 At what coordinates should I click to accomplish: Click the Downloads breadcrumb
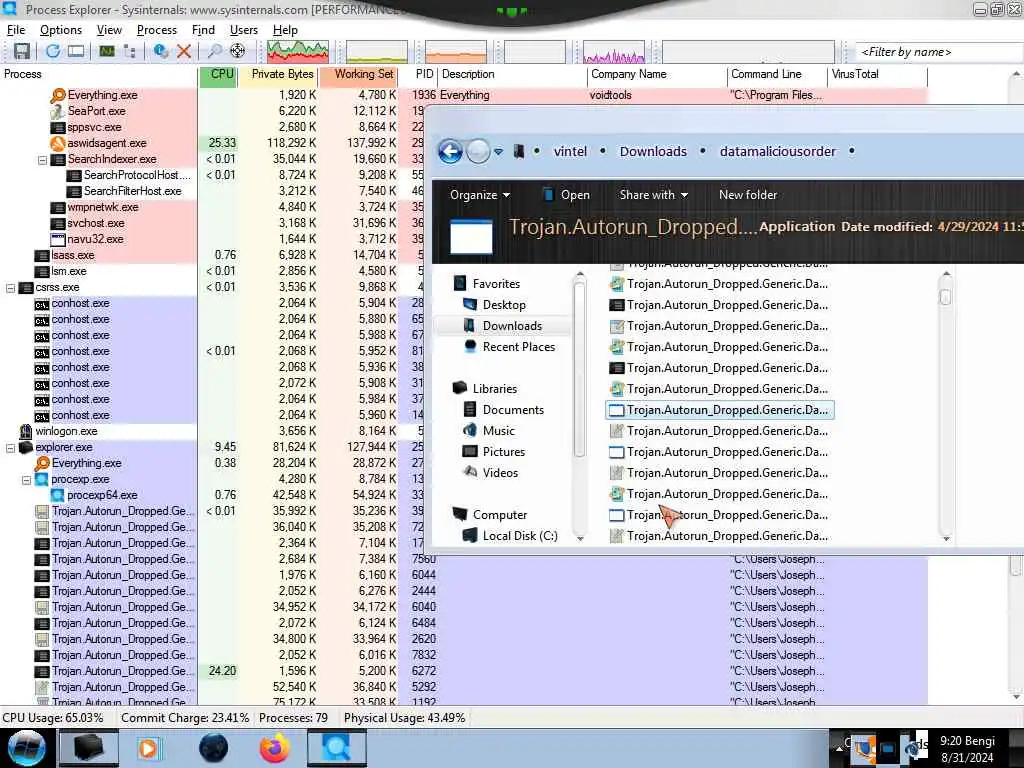click(x=653, y=152)
